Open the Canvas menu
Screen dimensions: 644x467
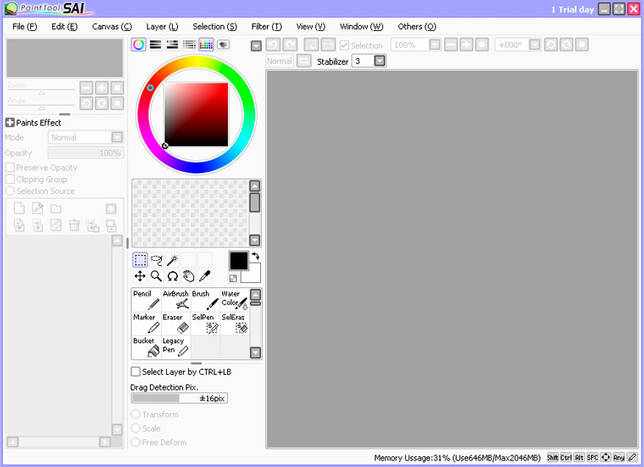pos(112,27)
